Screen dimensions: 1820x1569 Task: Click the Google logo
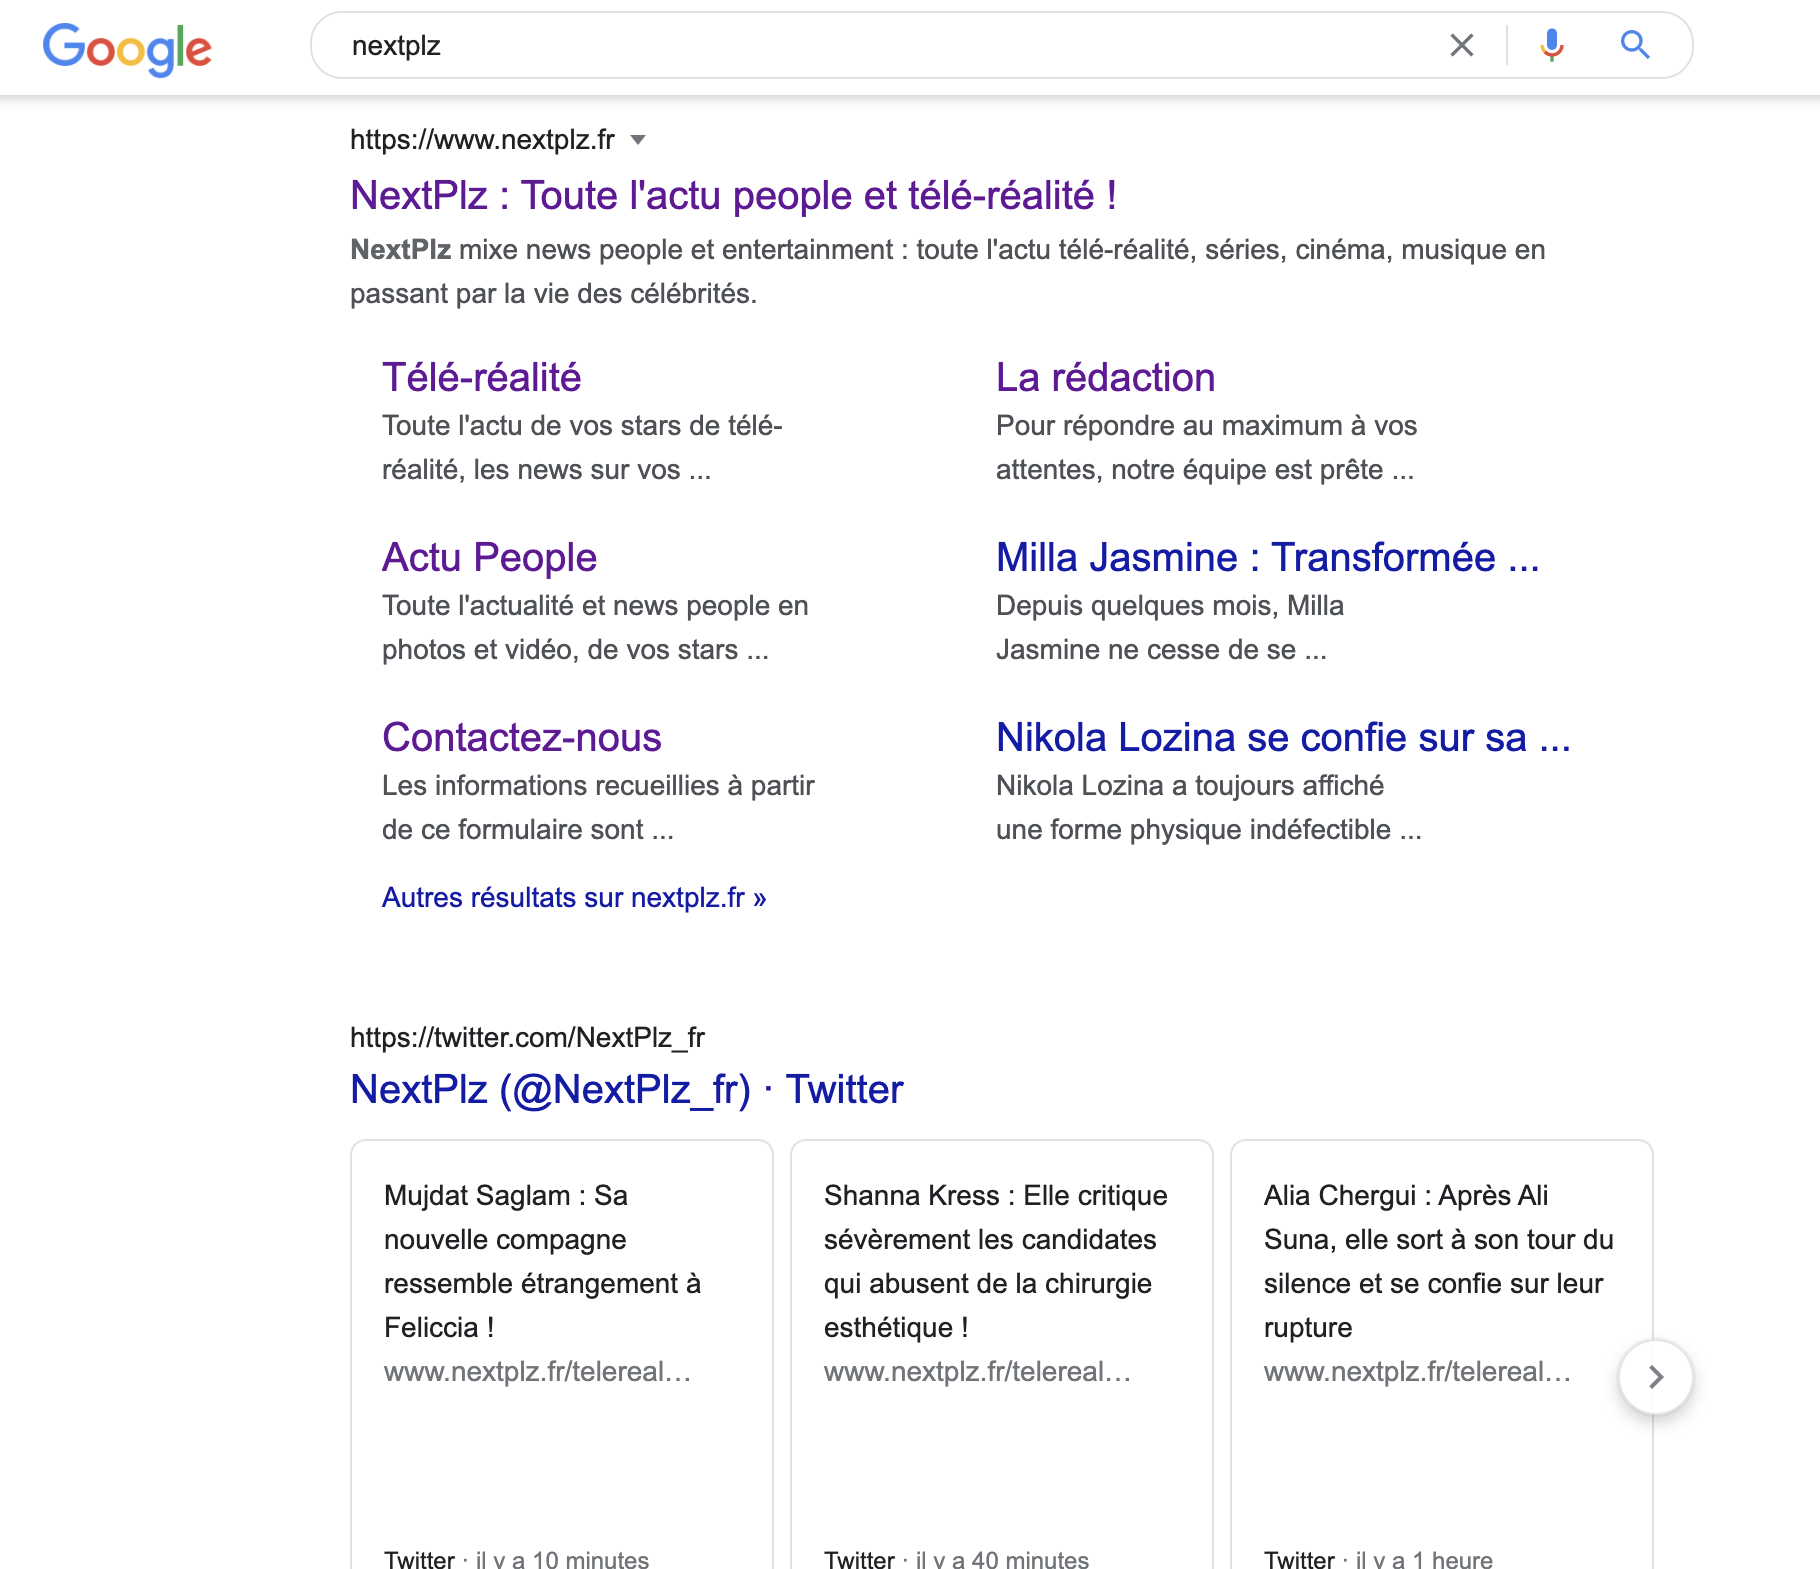127,48
